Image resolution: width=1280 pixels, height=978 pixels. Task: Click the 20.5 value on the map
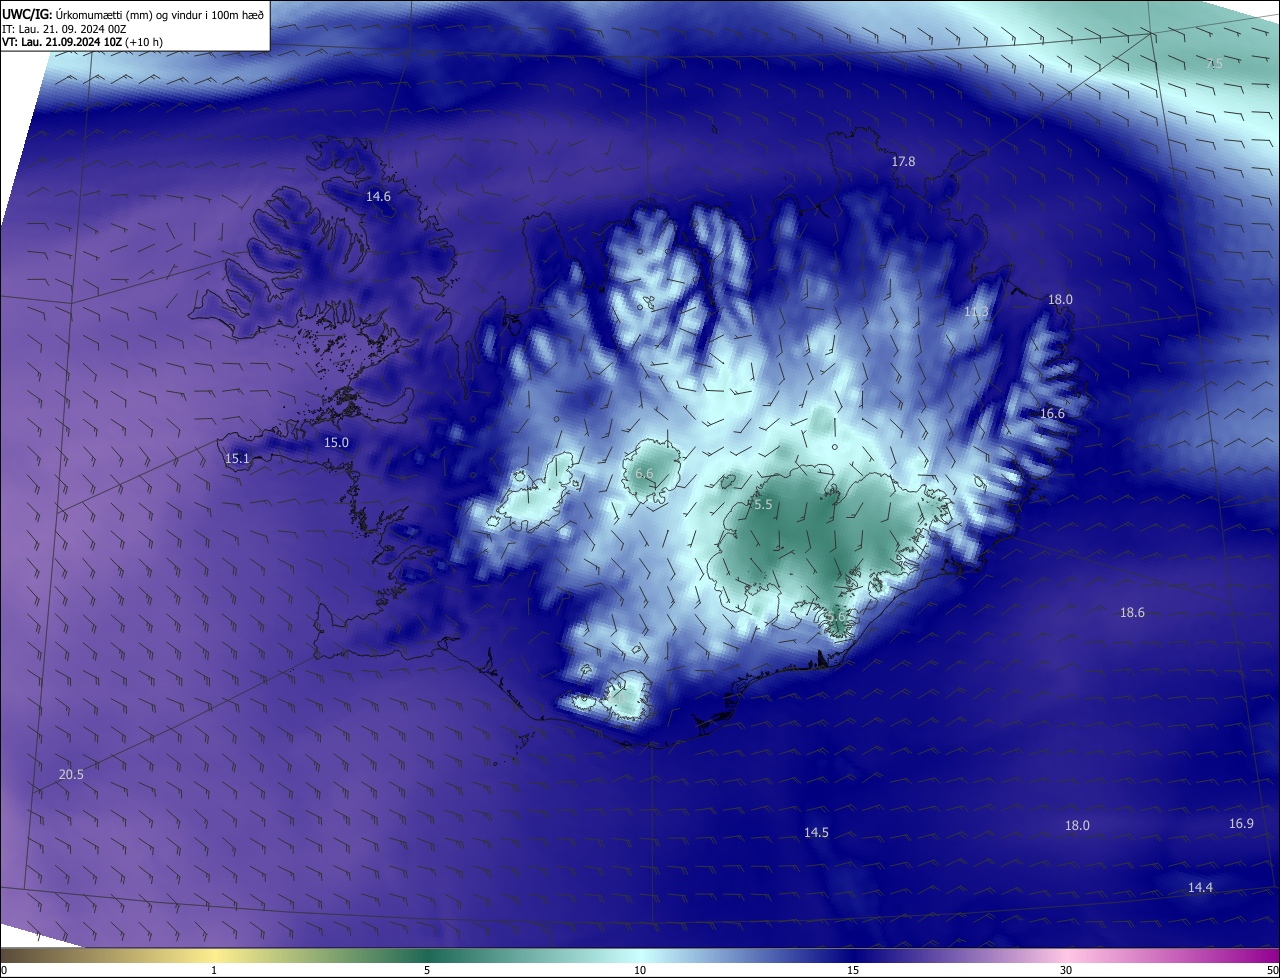[x=71, y=775]
